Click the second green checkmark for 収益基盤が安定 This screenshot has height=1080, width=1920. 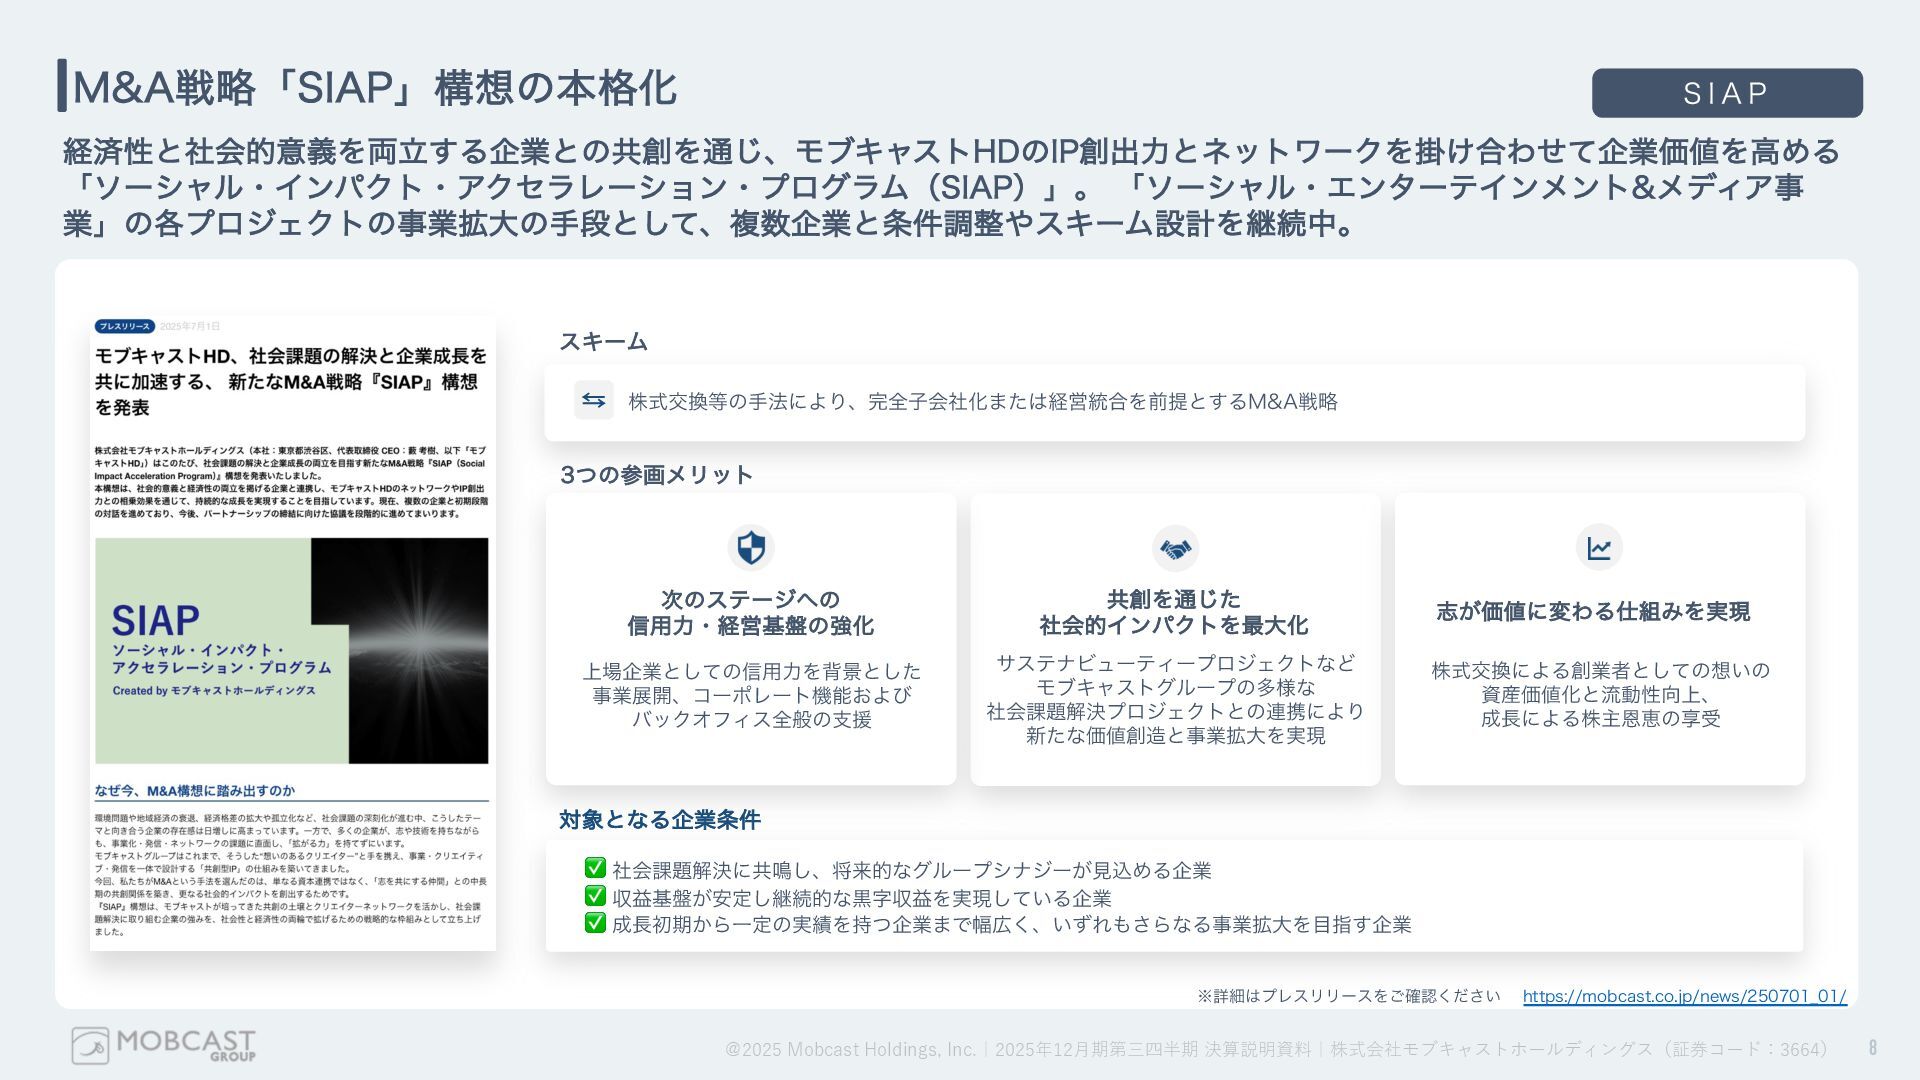click(595, 896)
